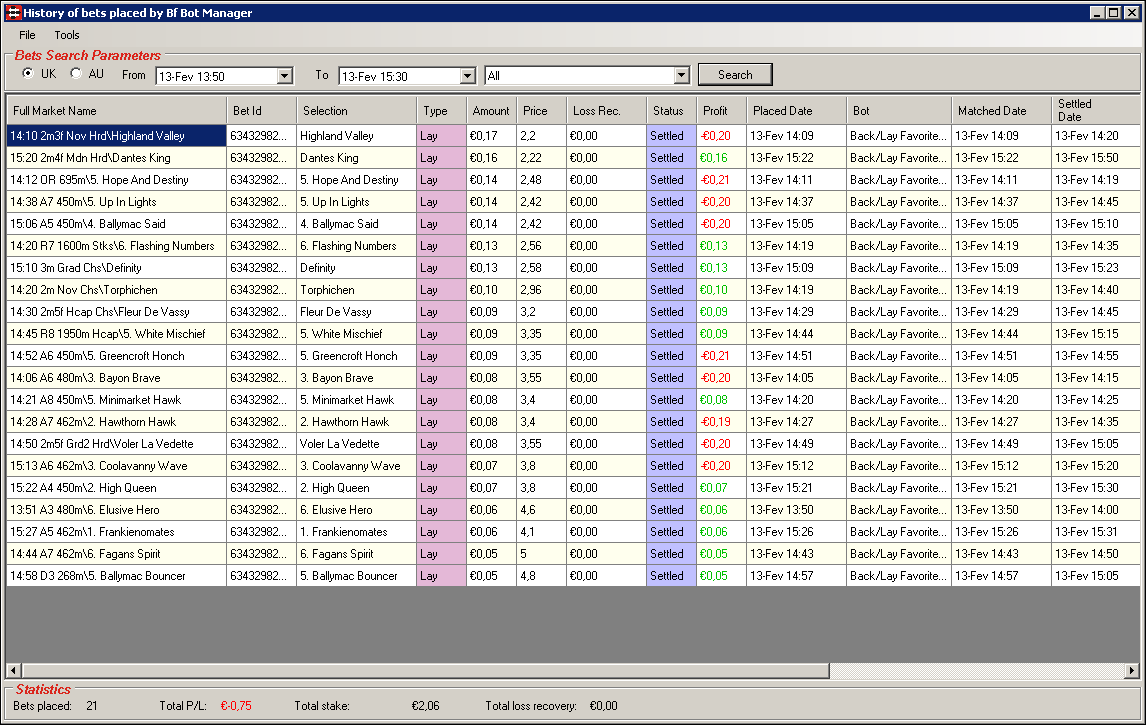Screen dimensions: 1147x725
Task: Click the price 2,96 for Torphichen
Action: pyautogui.click(x=541, y=290)
